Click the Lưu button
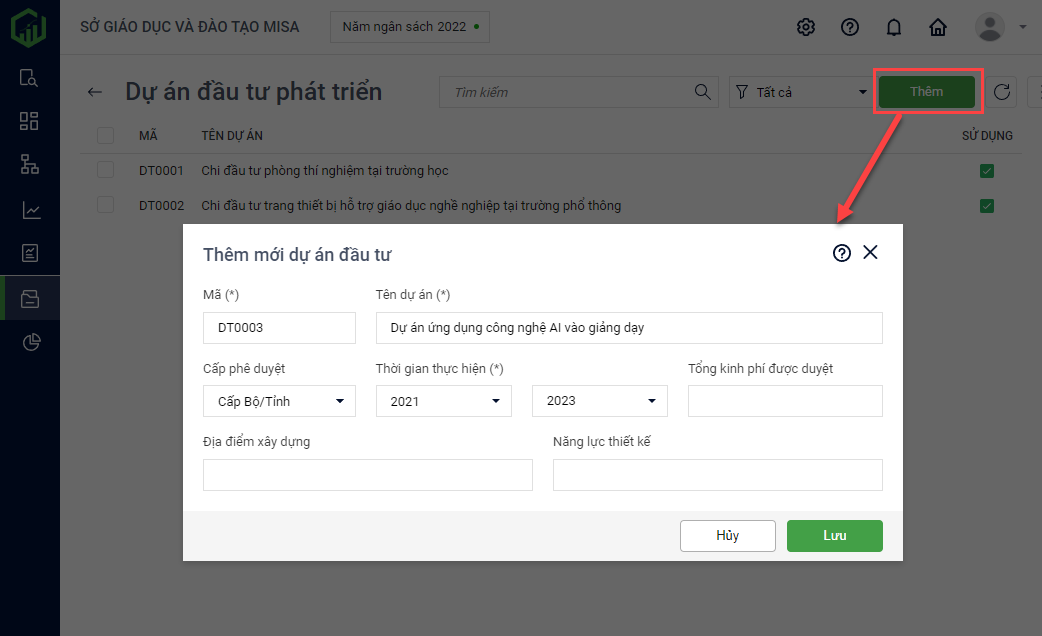 click(x=835, y=536)
